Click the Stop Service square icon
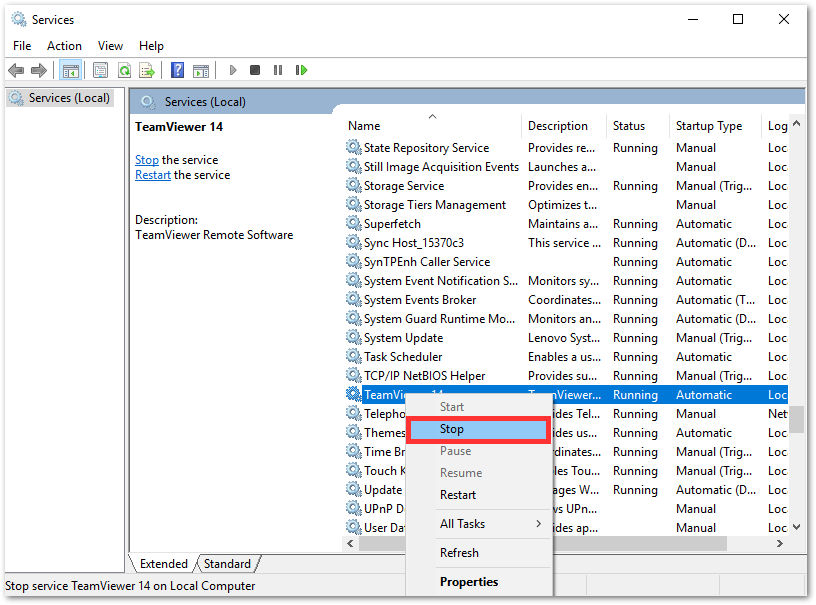Viewport: 816px width, 605px height. pyautogui.click(x=255, y=70)
